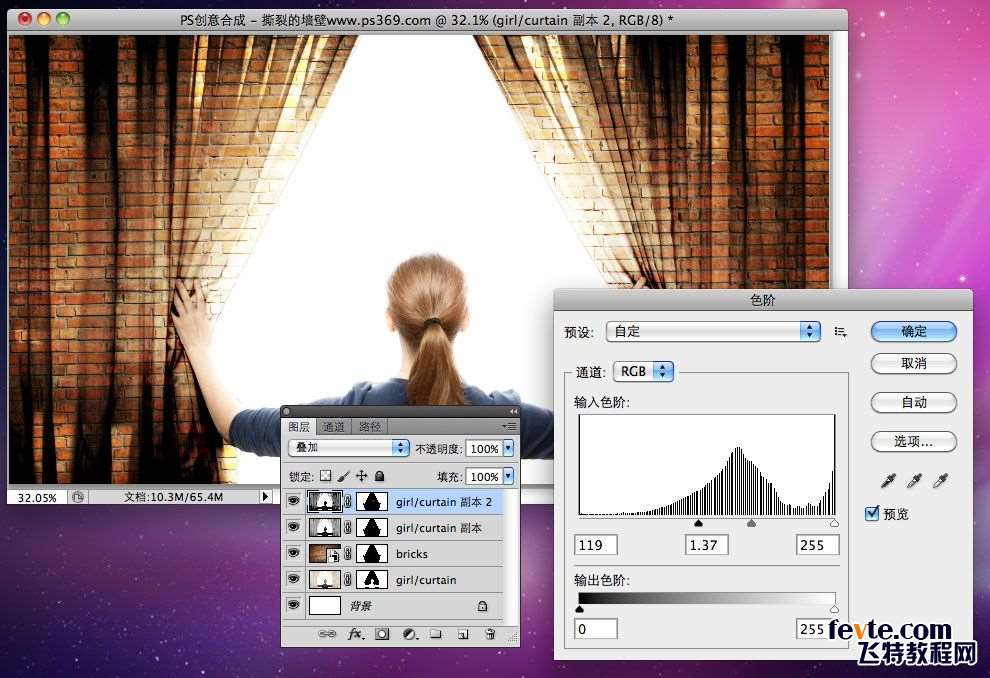The width and height of the screenshot is (990, 678).
Task: Click the 确定 button
Action: click(914, 331)
